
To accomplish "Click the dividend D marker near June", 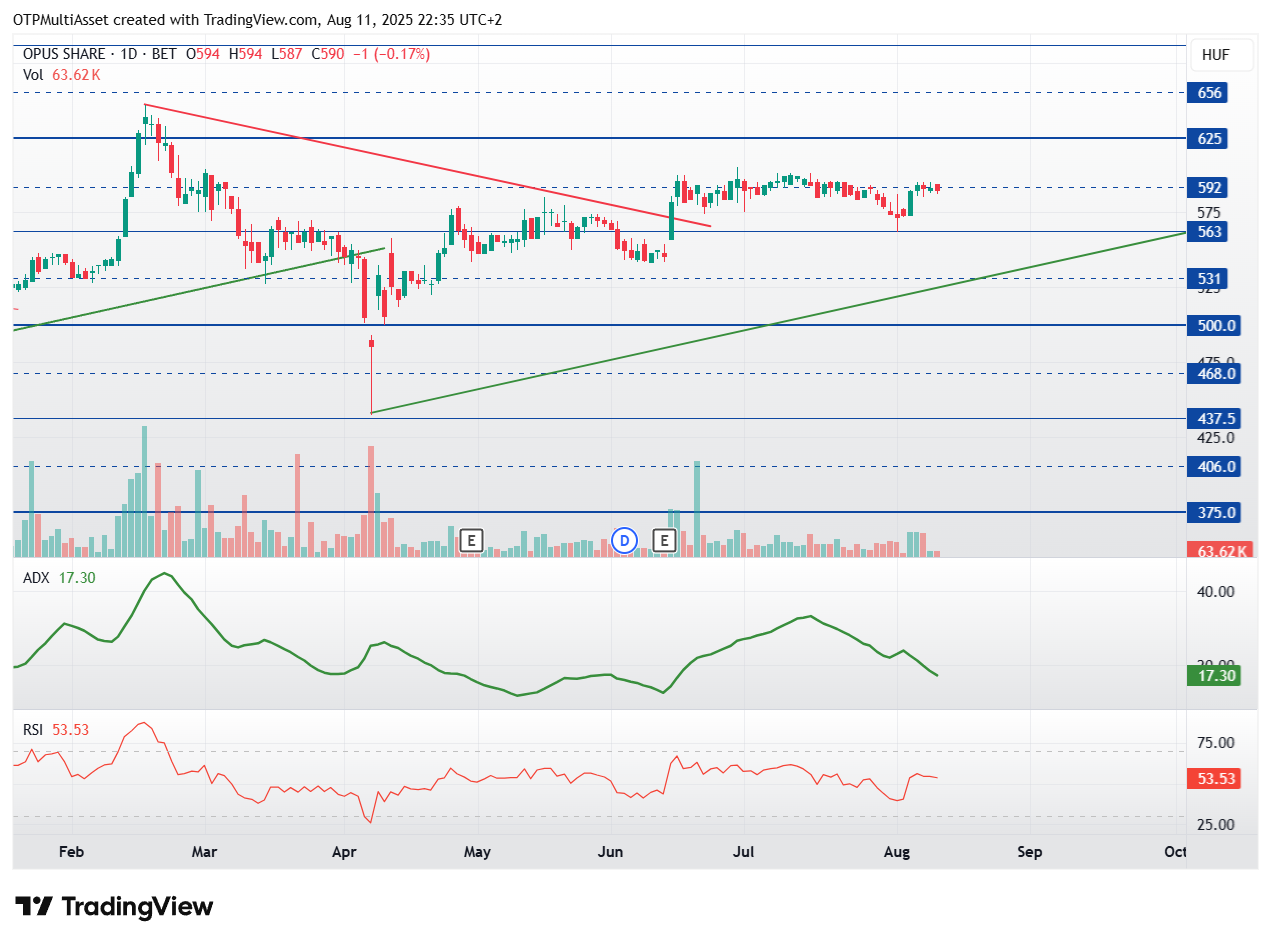I will pyautogui.click(x=625, y=542).
